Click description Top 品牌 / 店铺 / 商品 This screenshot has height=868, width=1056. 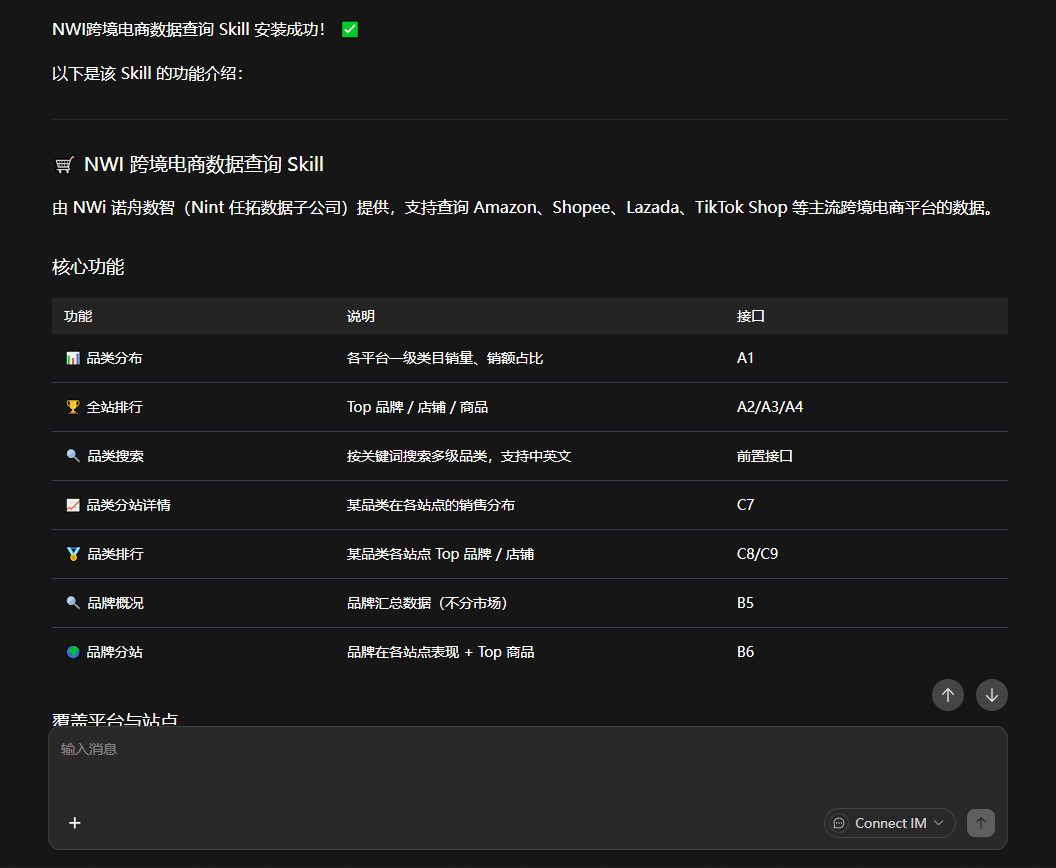point(417,407)
